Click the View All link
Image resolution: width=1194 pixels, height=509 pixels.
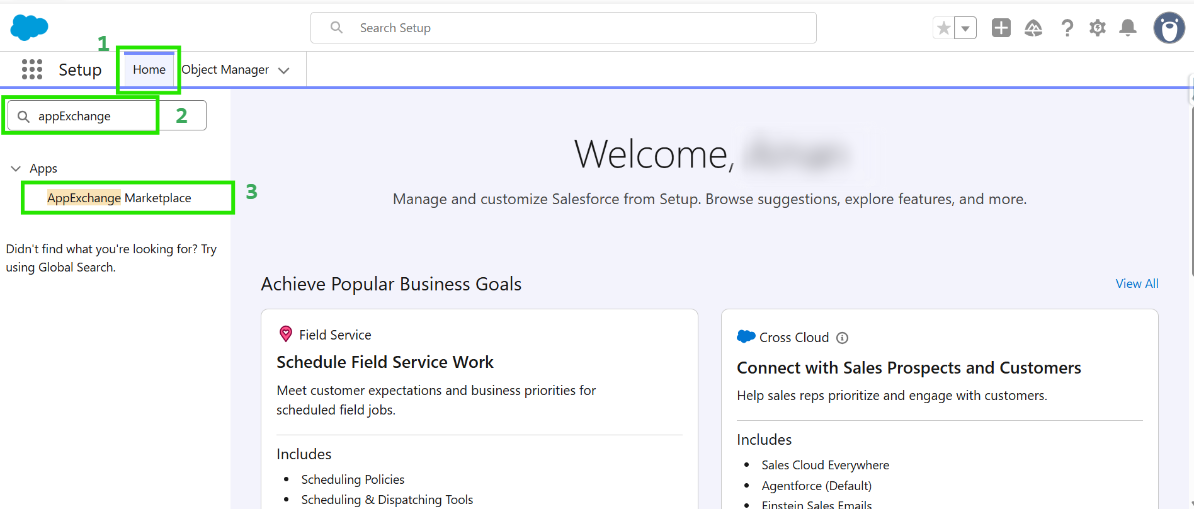point(1137,284)
